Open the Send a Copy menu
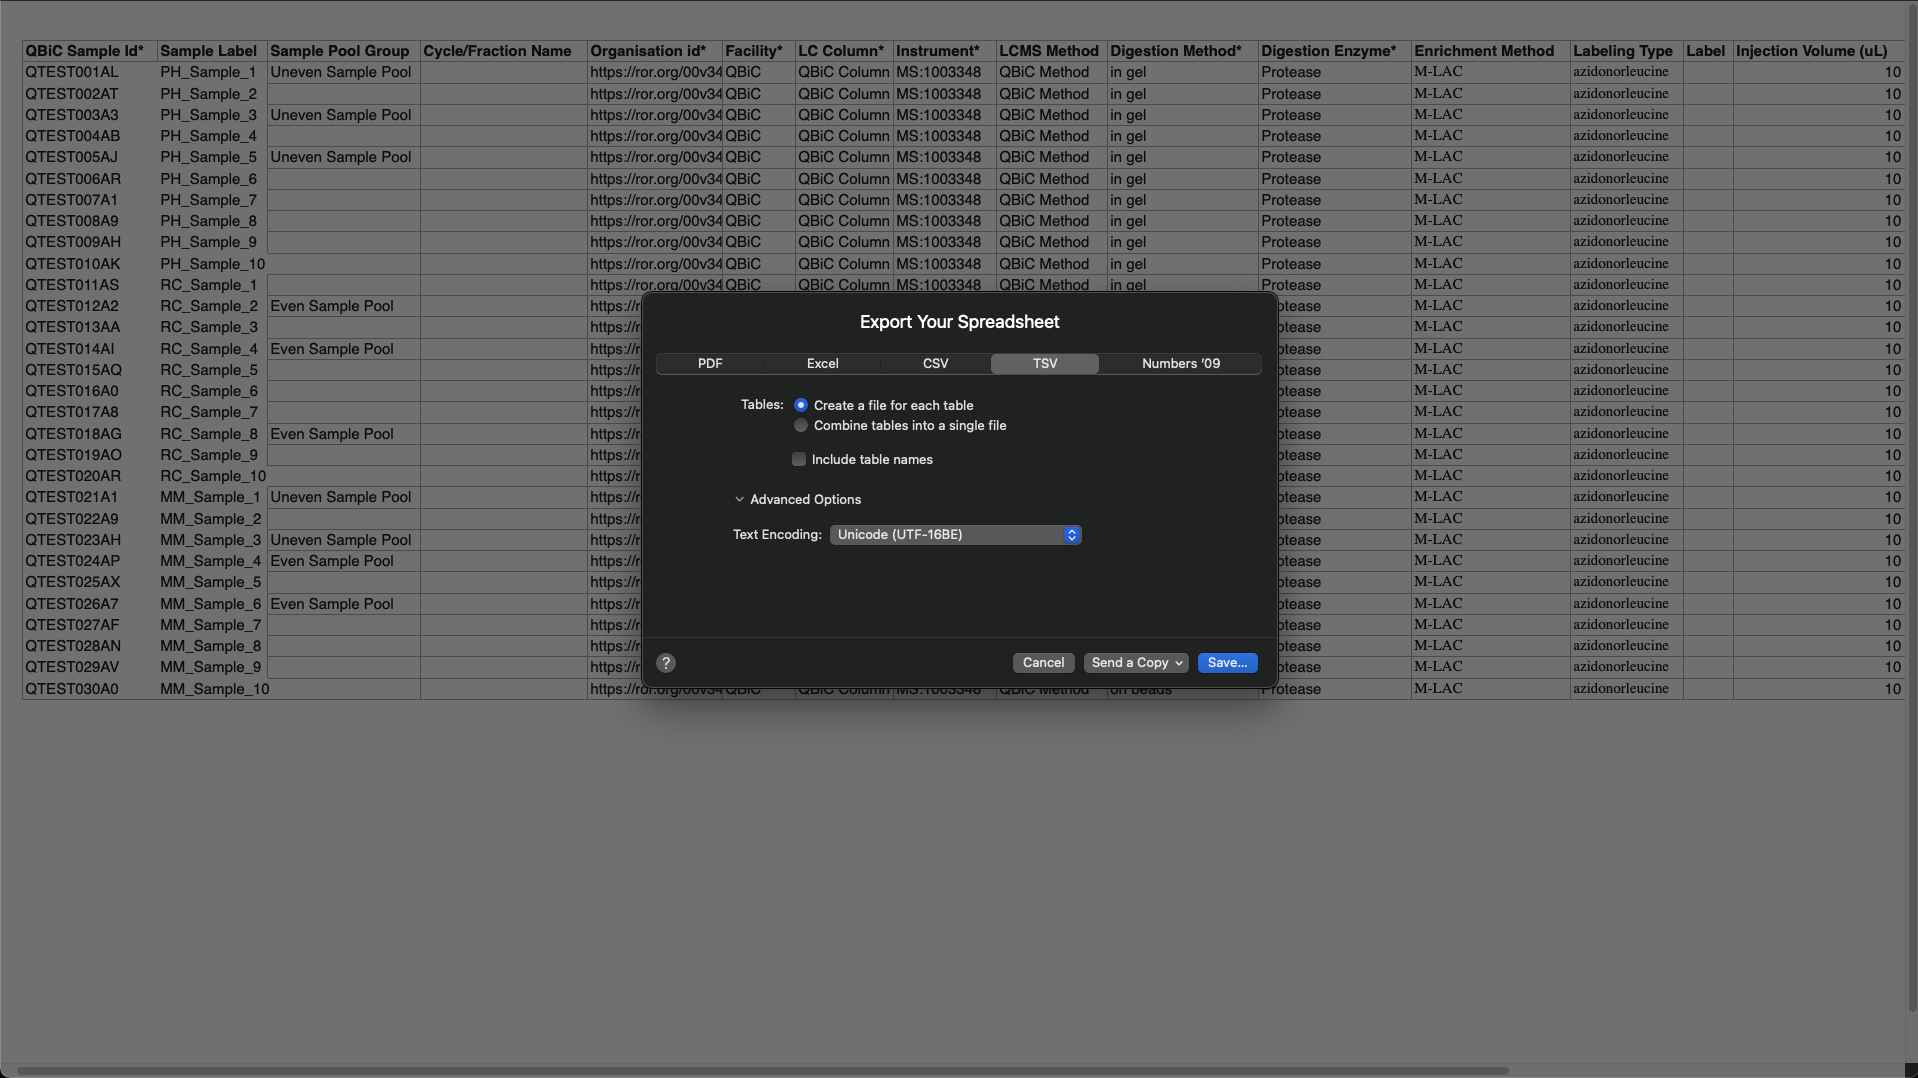Image resolution: width=1918 pixels, height=1078 pixels. (1136, 663)
